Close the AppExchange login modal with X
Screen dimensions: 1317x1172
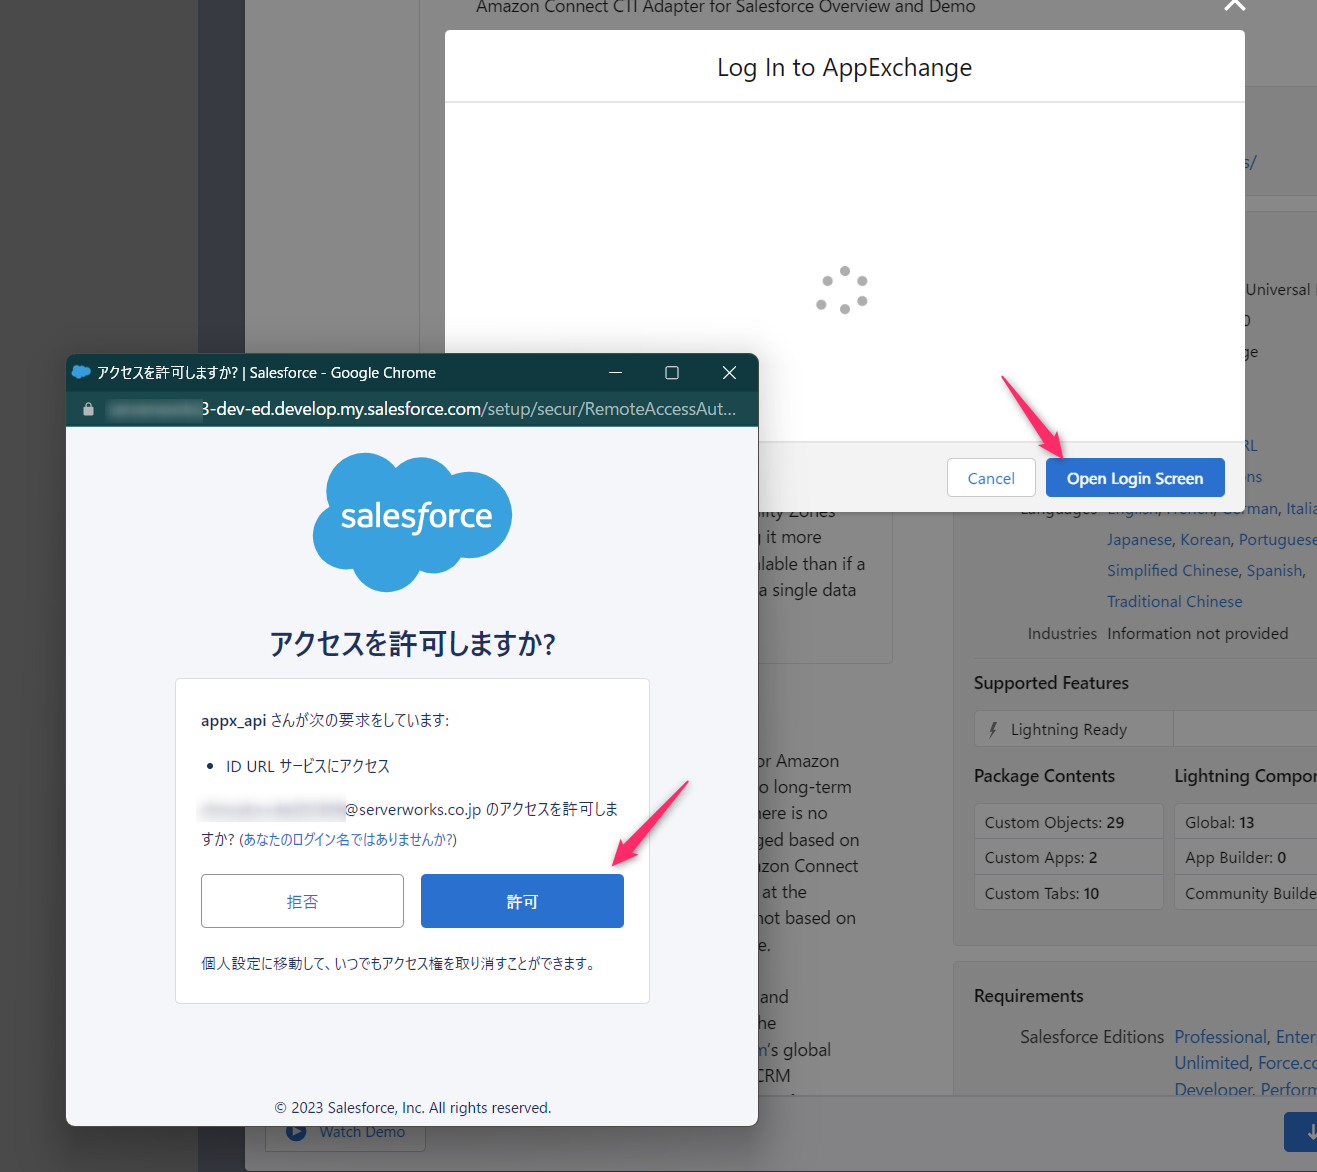[1235, 4]
